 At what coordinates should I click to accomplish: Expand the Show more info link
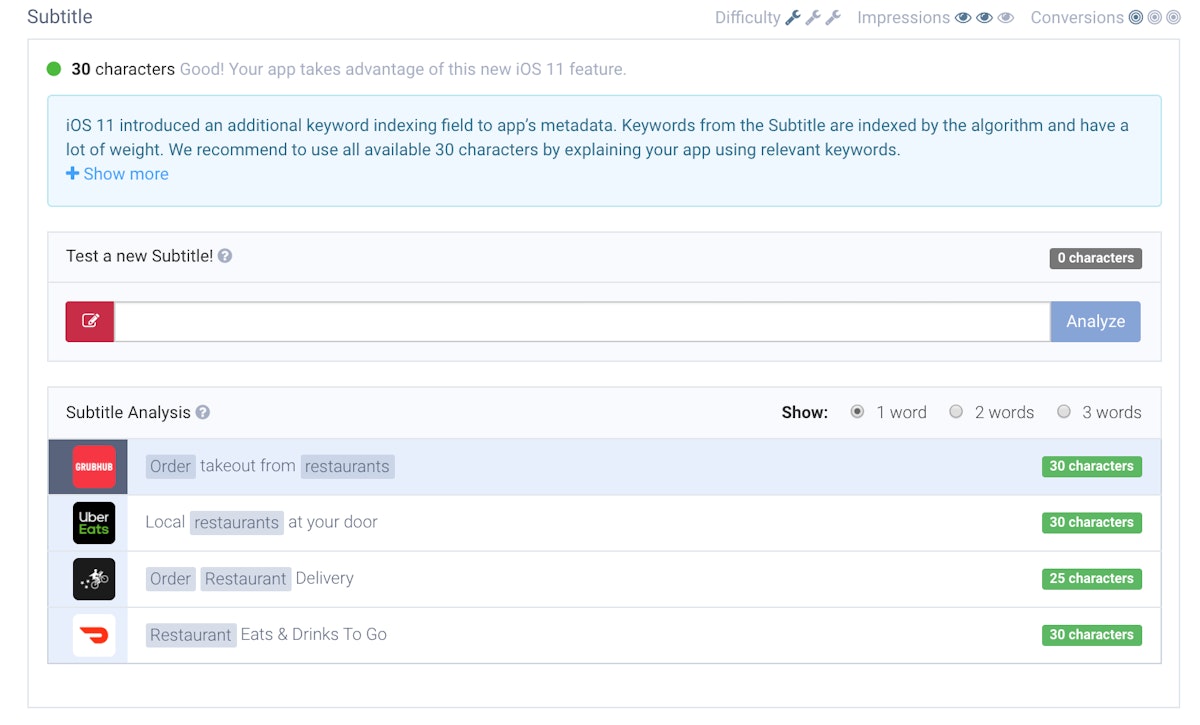[117, 174]
